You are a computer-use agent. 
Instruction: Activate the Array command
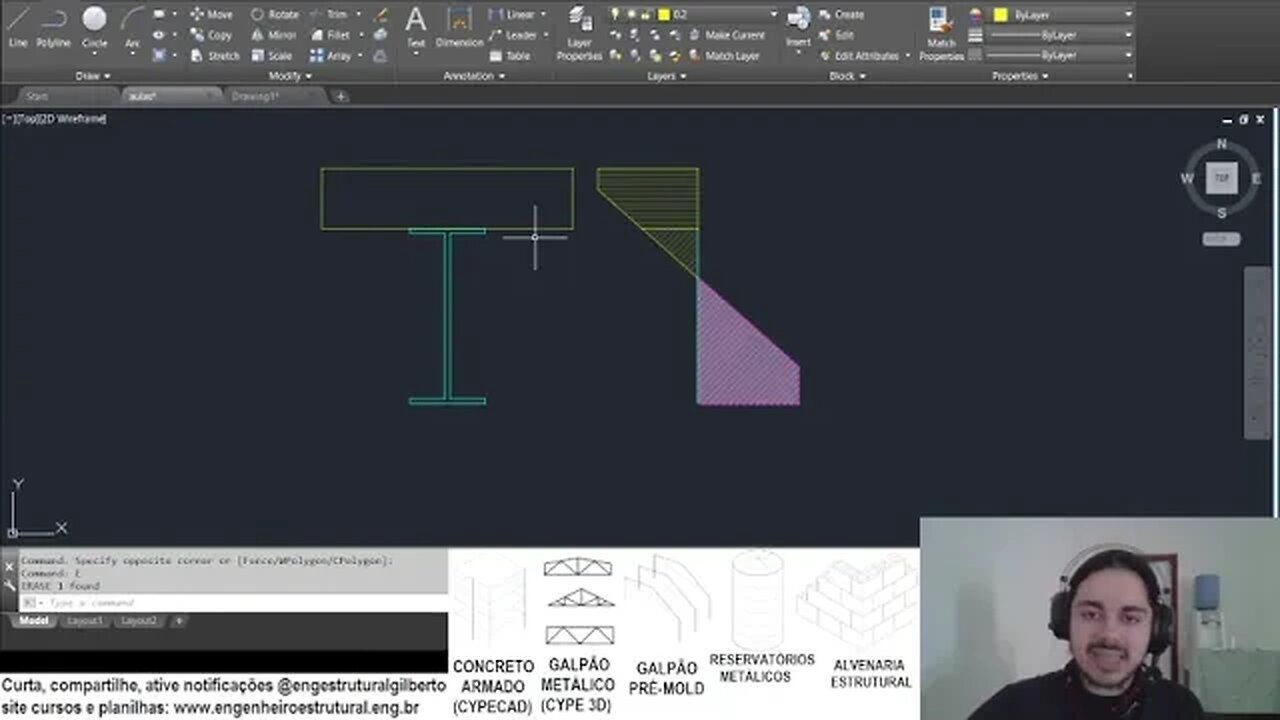(330, 56)
